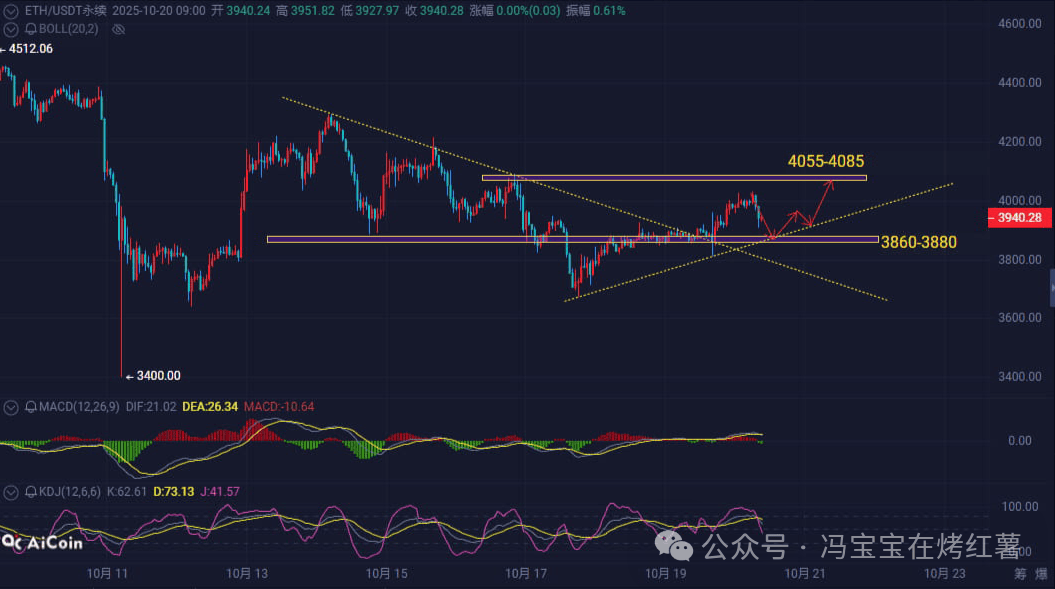1055x589 pixels.
Task: Click the MACD 0.00 axis label
Action: coord(1020,440)
